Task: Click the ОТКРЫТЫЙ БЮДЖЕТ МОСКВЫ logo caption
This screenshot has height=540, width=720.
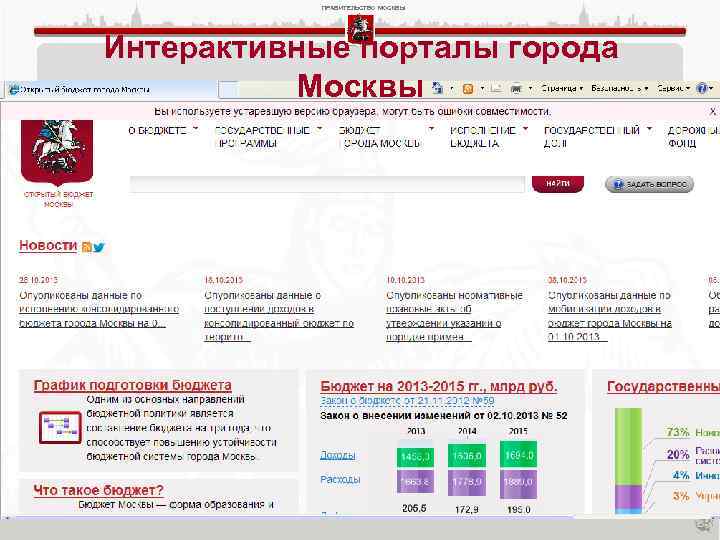Action: tap(58, 199)
